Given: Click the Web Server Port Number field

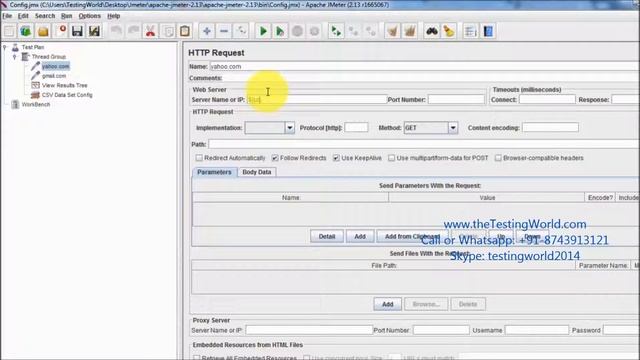Looking at the screenshot, I should (456, 100).
